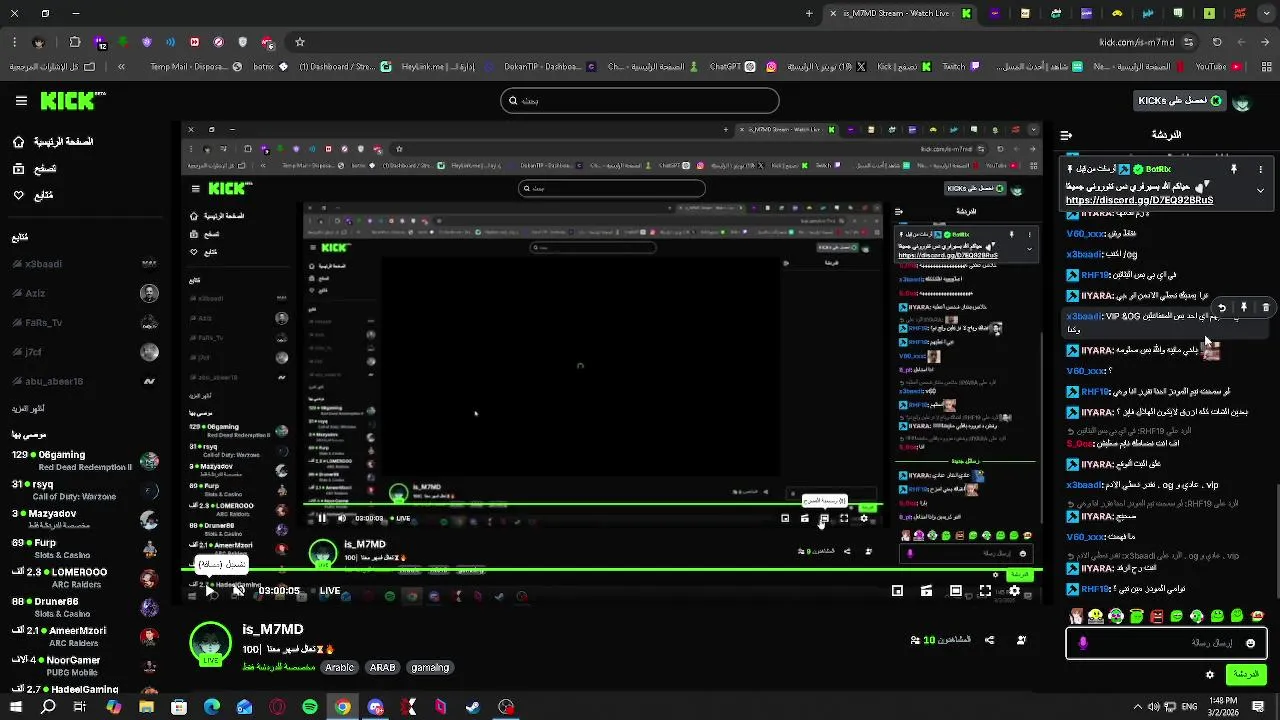Click the chat message input field
Screen dimensions: 1280x720
1166,643
